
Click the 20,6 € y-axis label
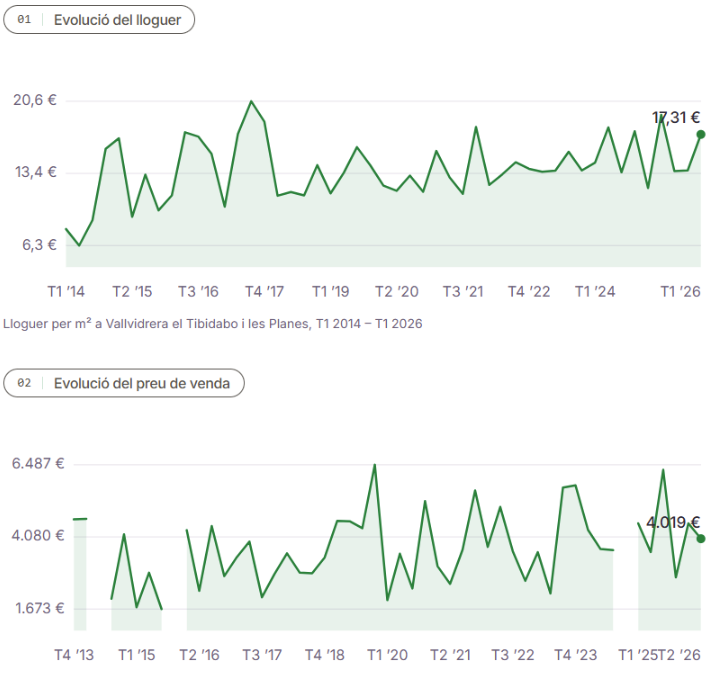tap(35, 100)
